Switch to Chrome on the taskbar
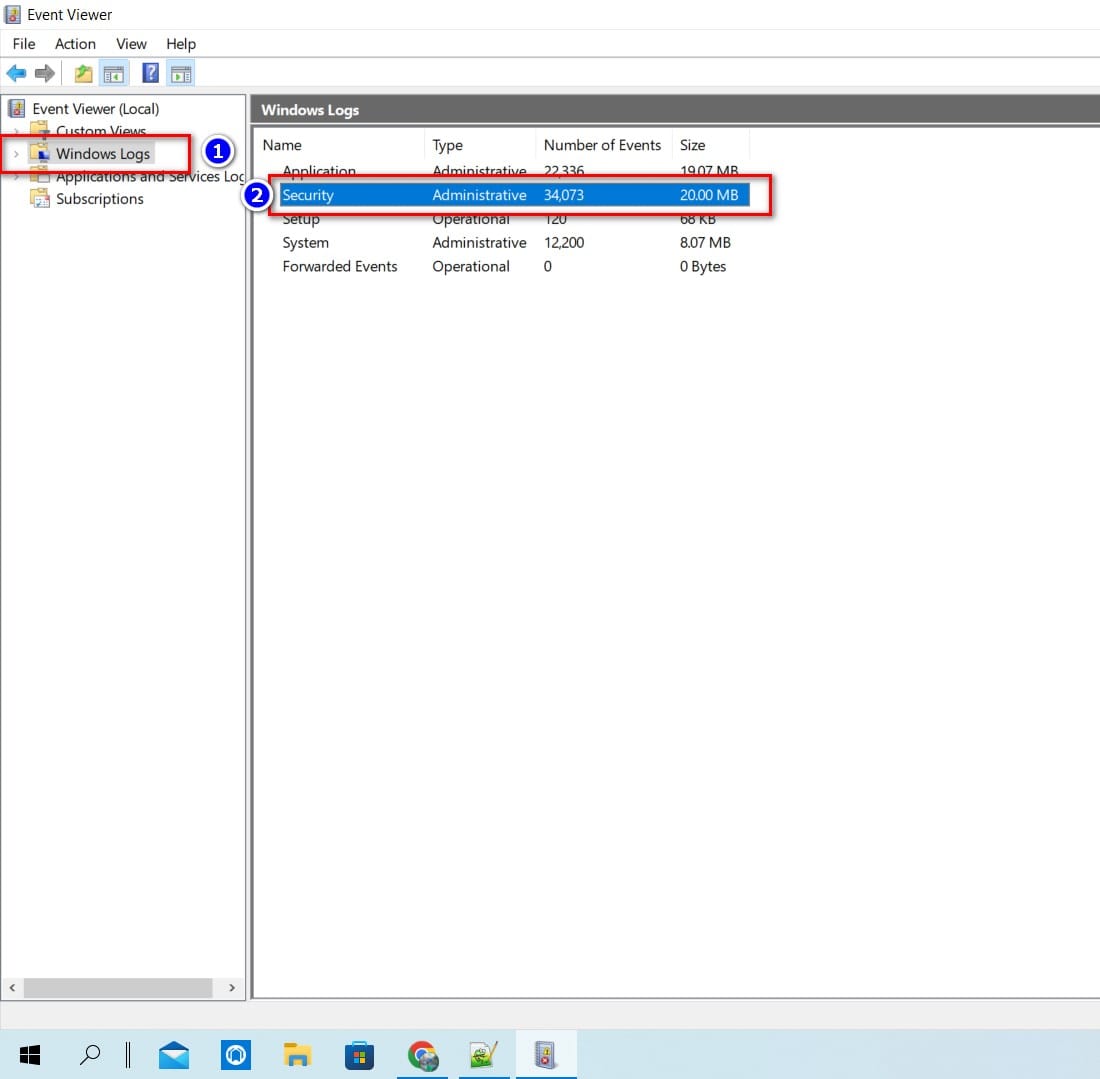Image resolution: width=1100 pixels, height=1079 pixels. (x=422, y=1054)
